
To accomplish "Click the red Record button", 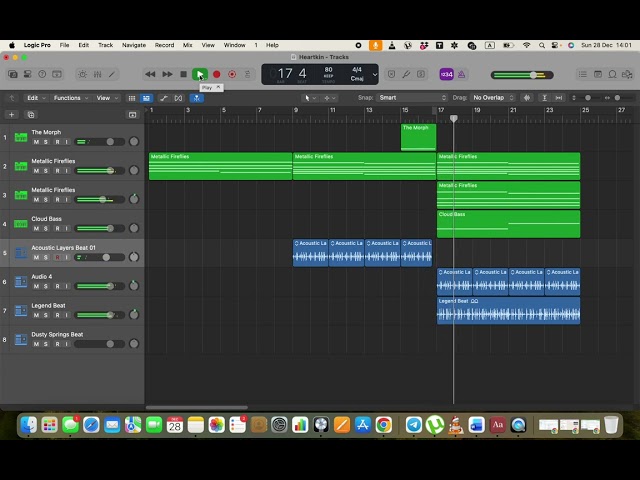I will coord(217,74).
